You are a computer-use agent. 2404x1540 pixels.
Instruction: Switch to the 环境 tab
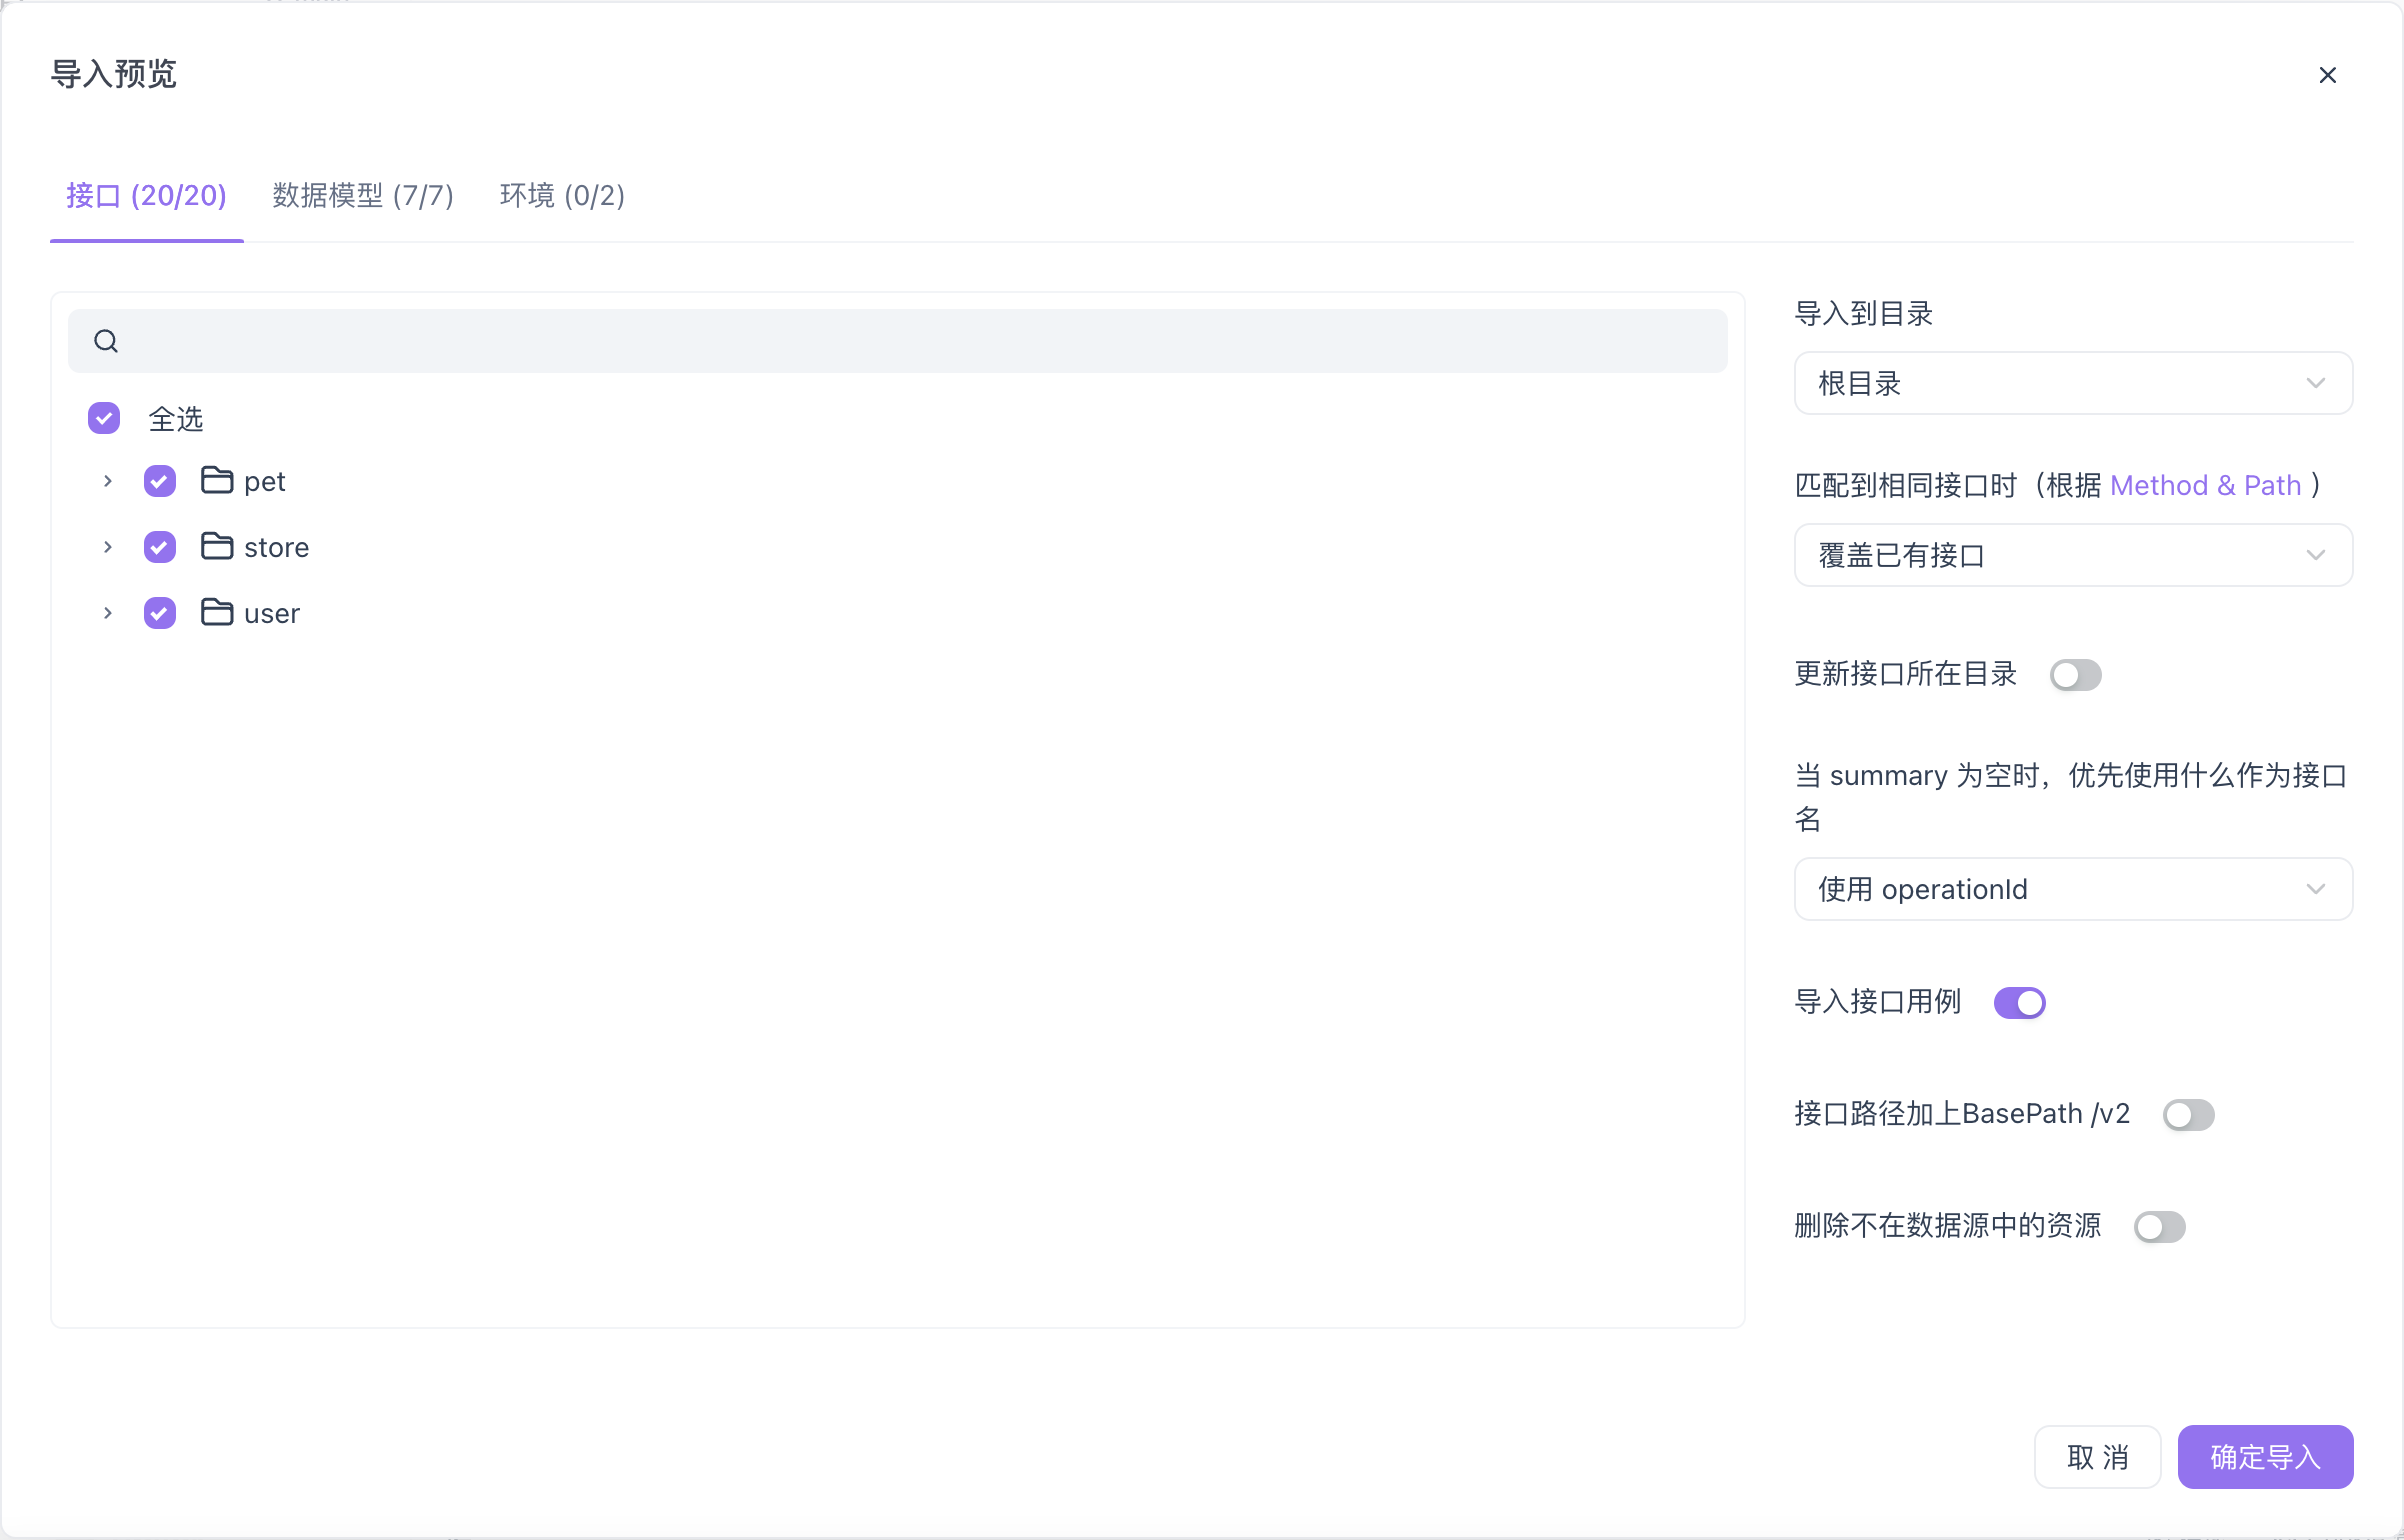click(x=561, y=196)
